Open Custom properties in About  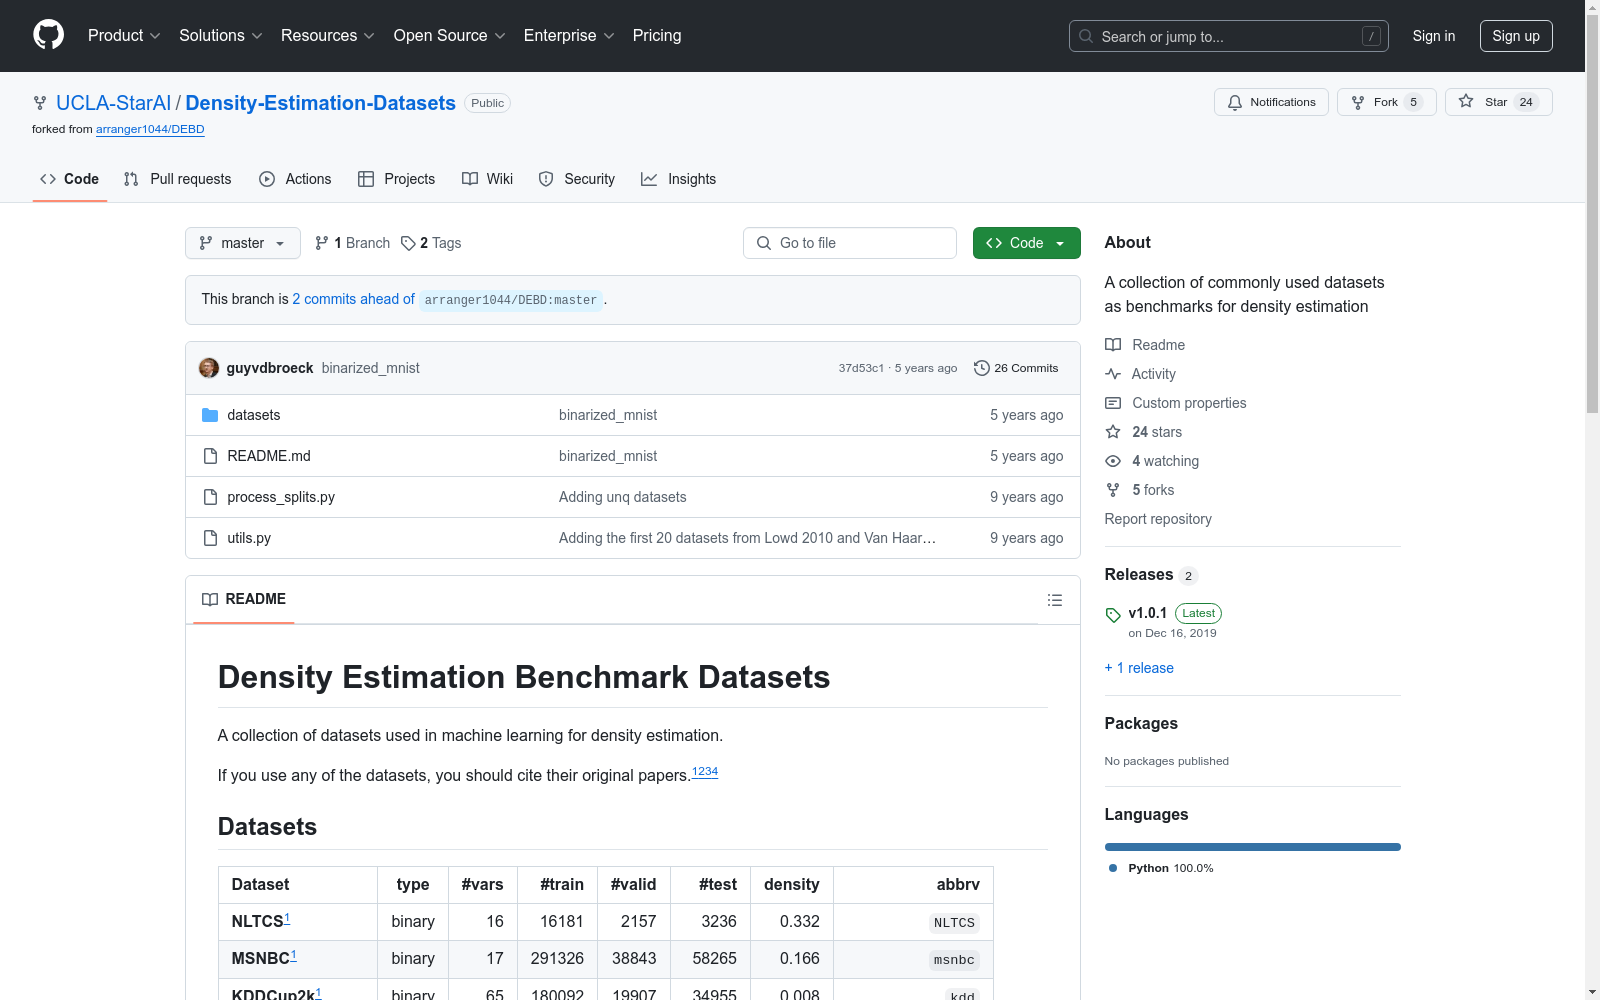coord(1176,403)
